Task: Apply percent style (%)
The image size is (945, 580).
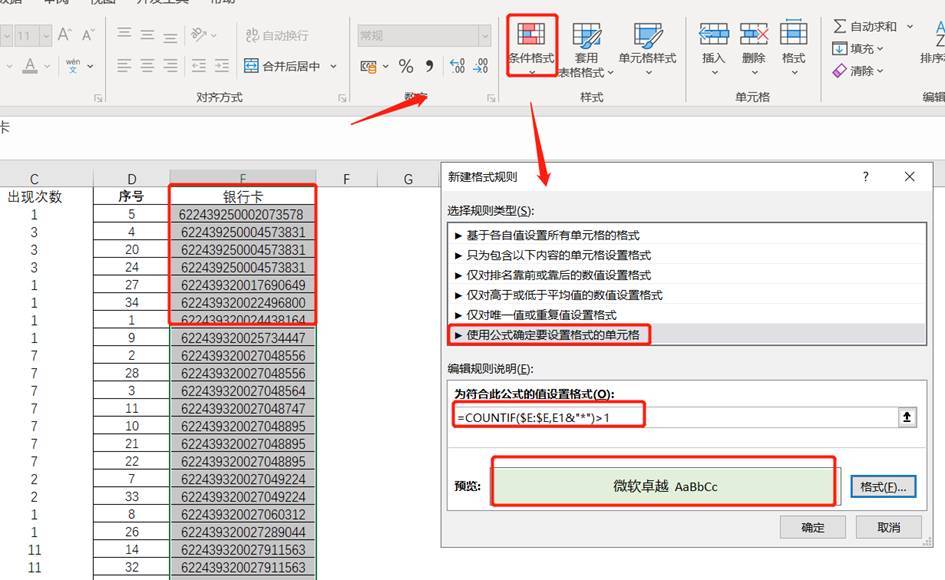Action: pos(406,66)
